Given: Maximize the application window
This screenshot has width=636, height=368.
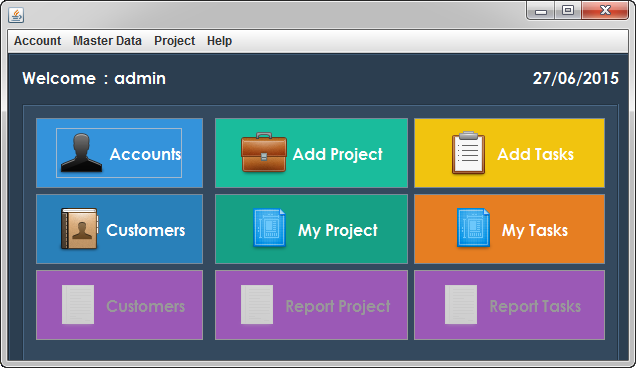Looking at the screenshot, I should pos(568,10).
